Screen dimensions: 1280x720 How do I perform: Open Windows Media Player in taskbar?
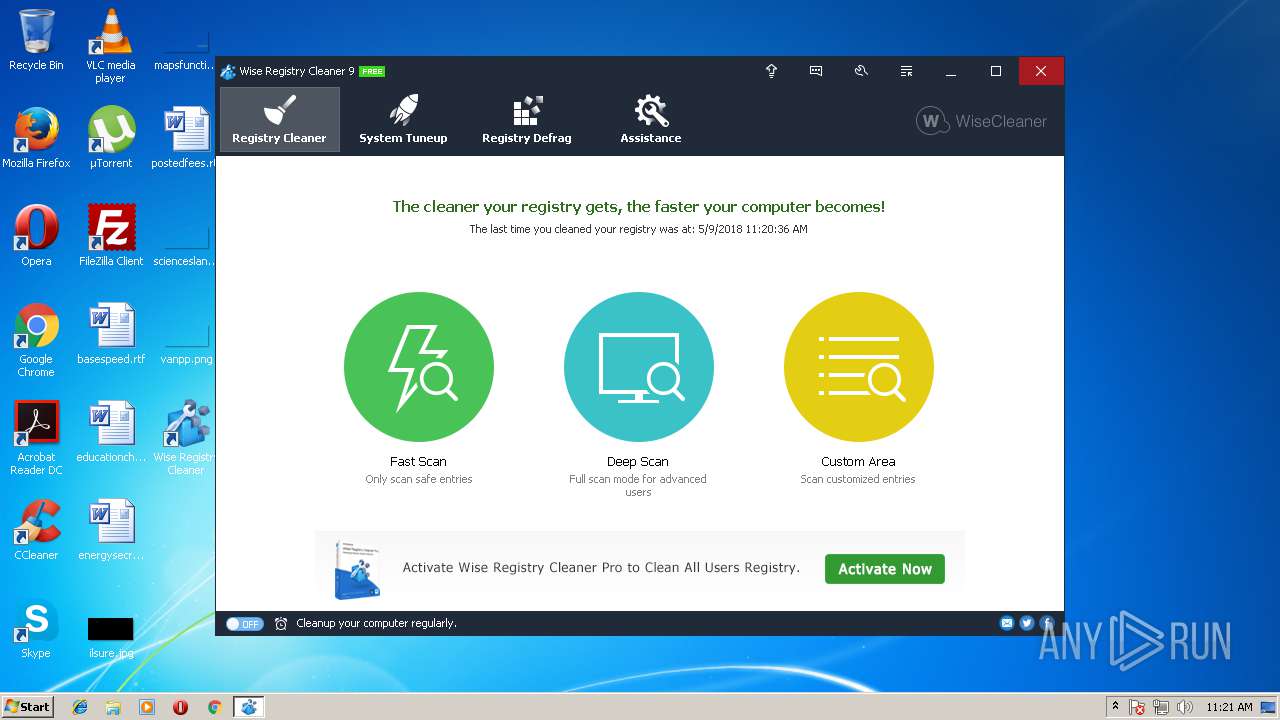147,707
